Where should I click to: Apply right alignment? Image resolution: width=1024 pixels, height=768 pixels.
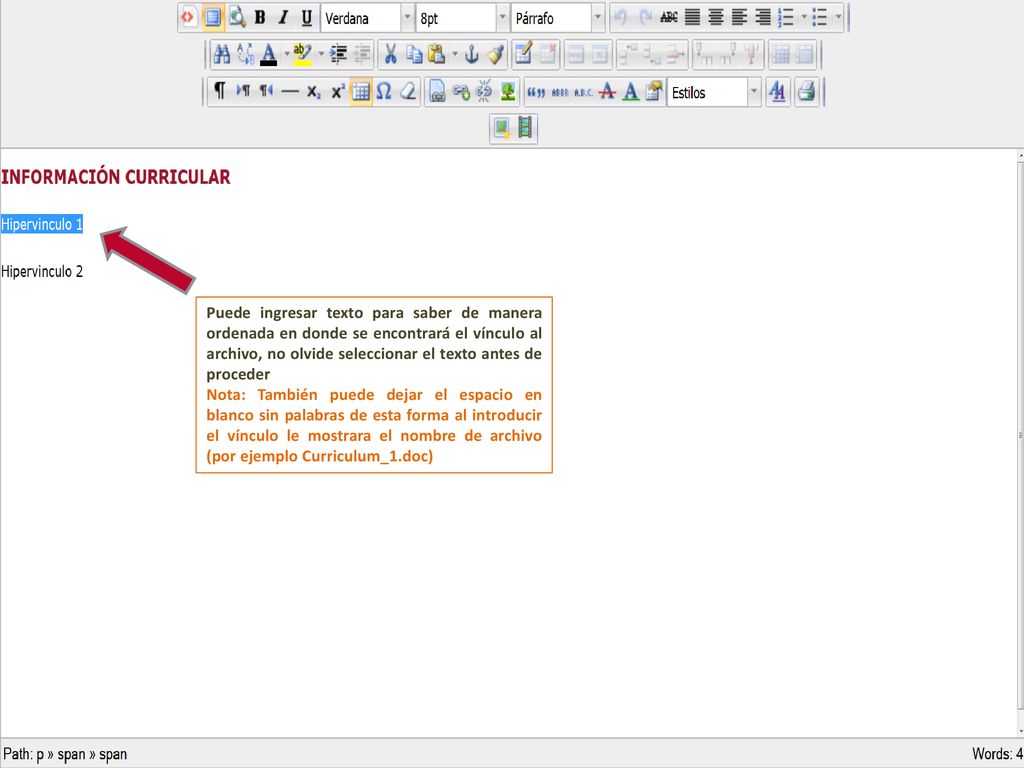[763, 18]
